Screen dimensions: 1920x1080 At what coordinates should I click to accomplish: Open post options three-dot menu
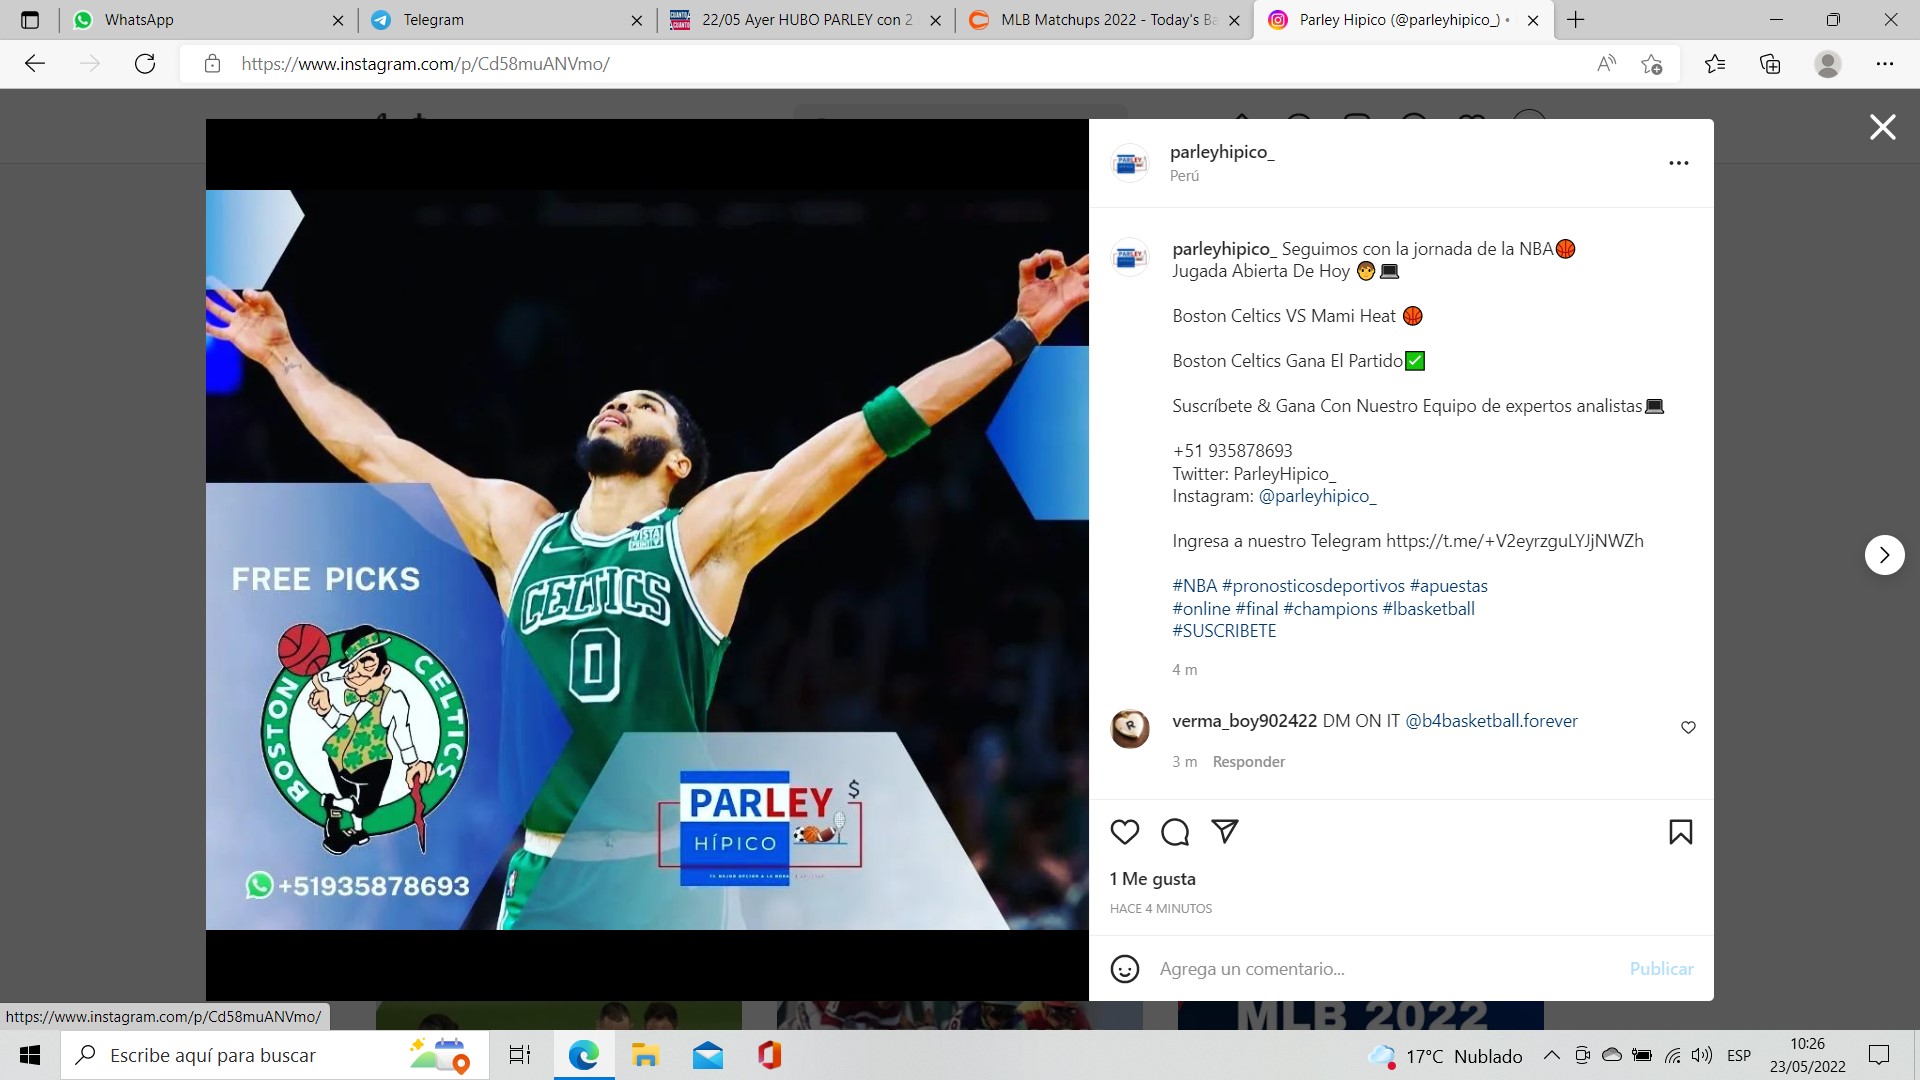point(1679,163)
